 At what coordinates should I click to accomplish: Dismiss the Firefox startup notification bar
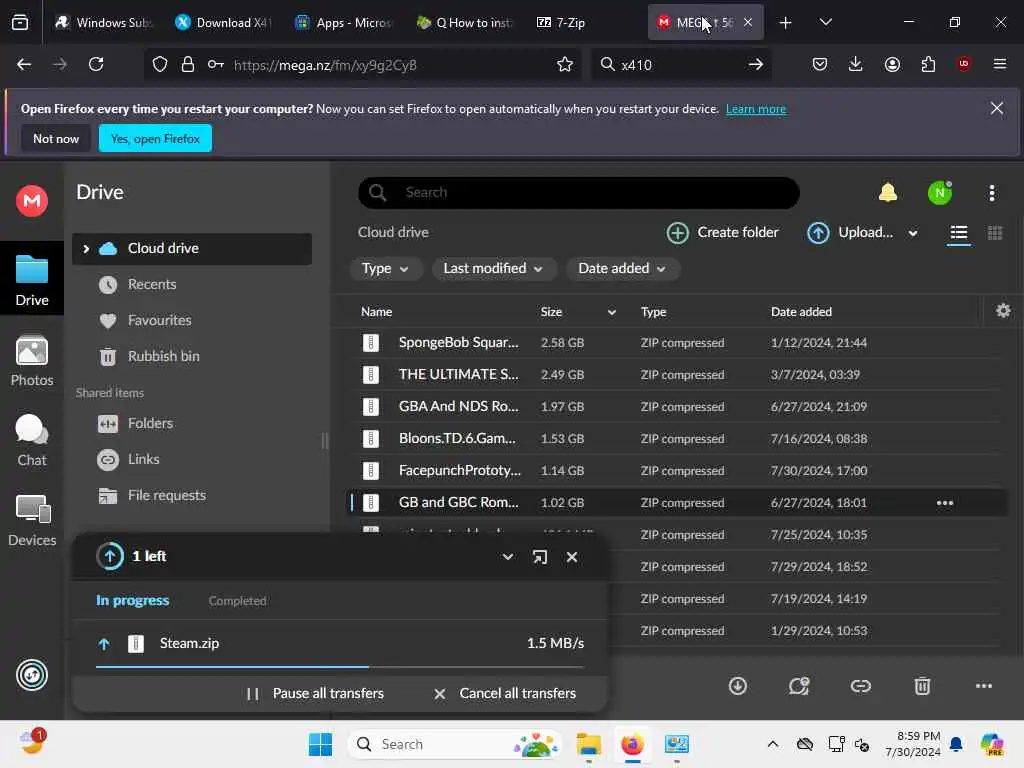click(996, 108)
